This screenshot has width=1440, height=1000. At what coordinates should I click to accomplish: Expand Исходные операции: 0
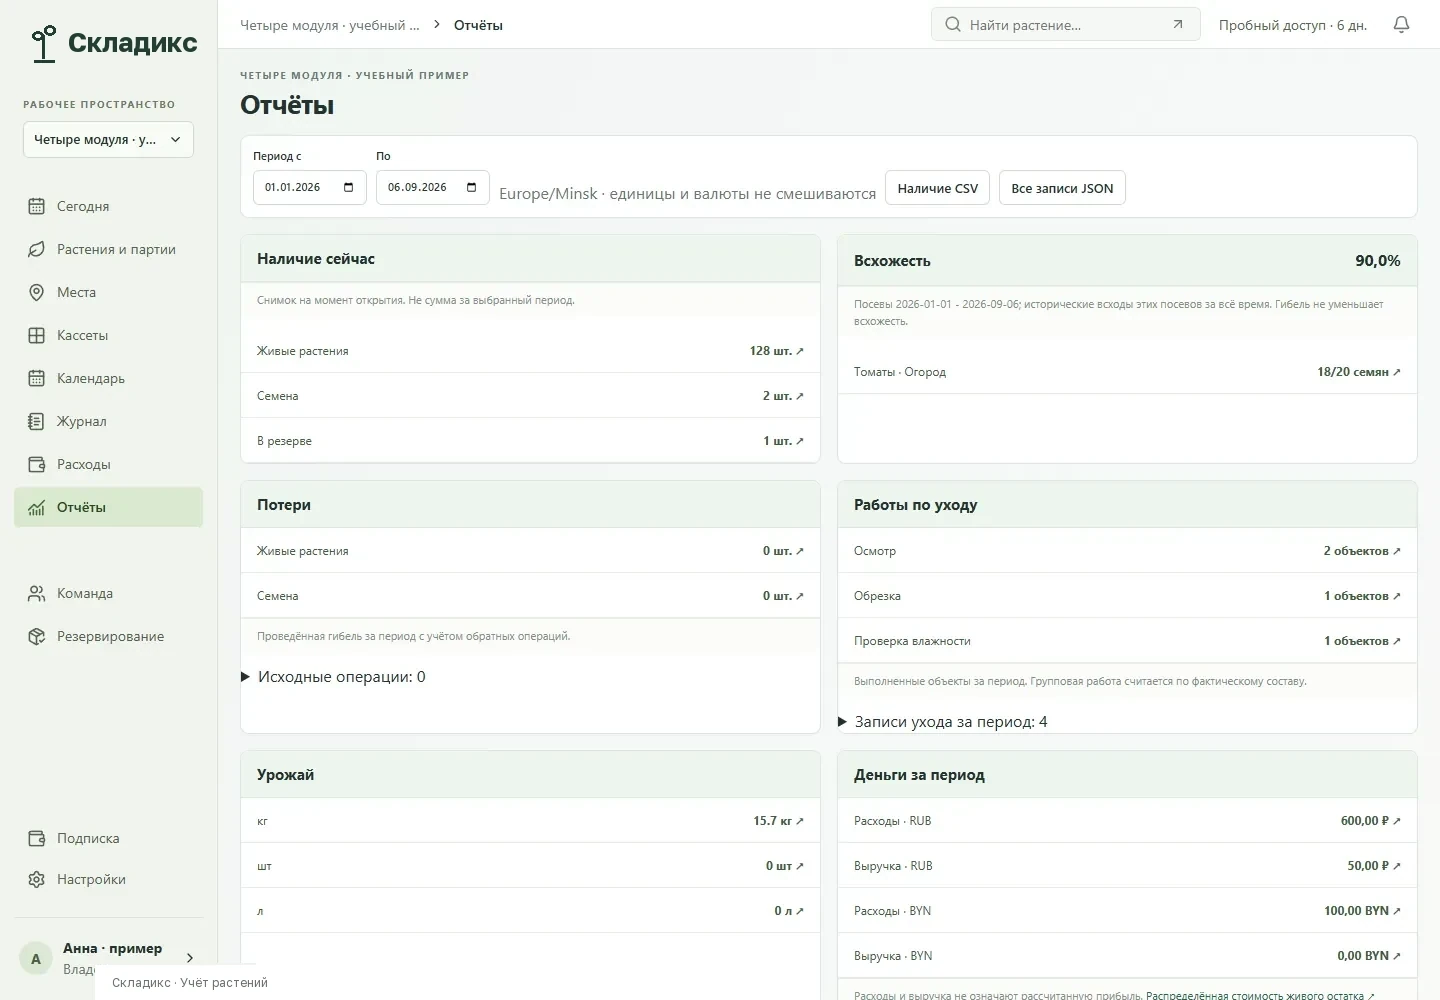click(x=334, y=677)
